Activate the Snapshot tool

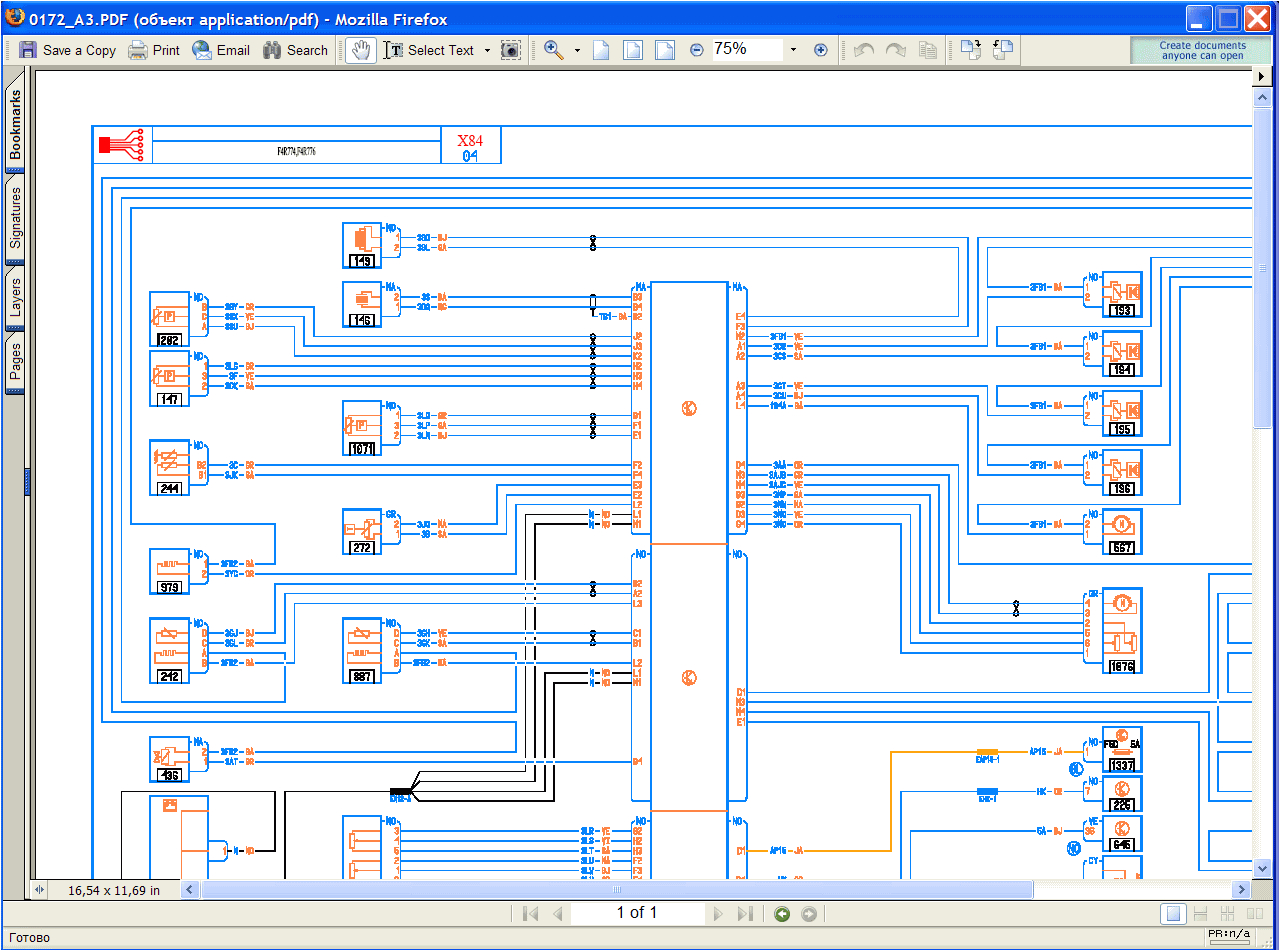click(510, 50)
